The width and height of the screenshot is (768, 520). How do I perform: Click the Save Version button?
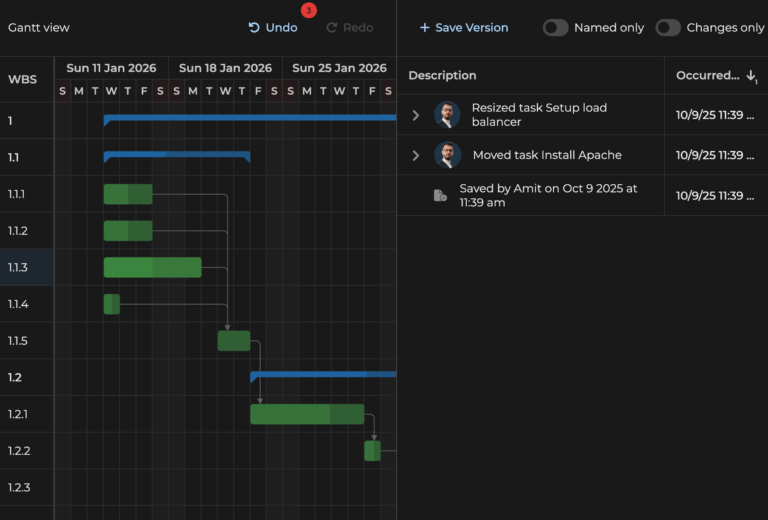tap(464, 28)
